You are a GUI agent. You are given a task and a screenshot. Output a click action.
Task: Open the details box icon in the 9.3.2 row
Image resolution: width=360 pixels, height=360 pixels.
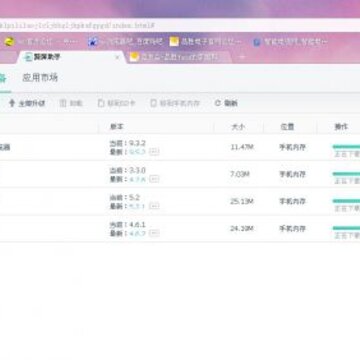point(154,152)
